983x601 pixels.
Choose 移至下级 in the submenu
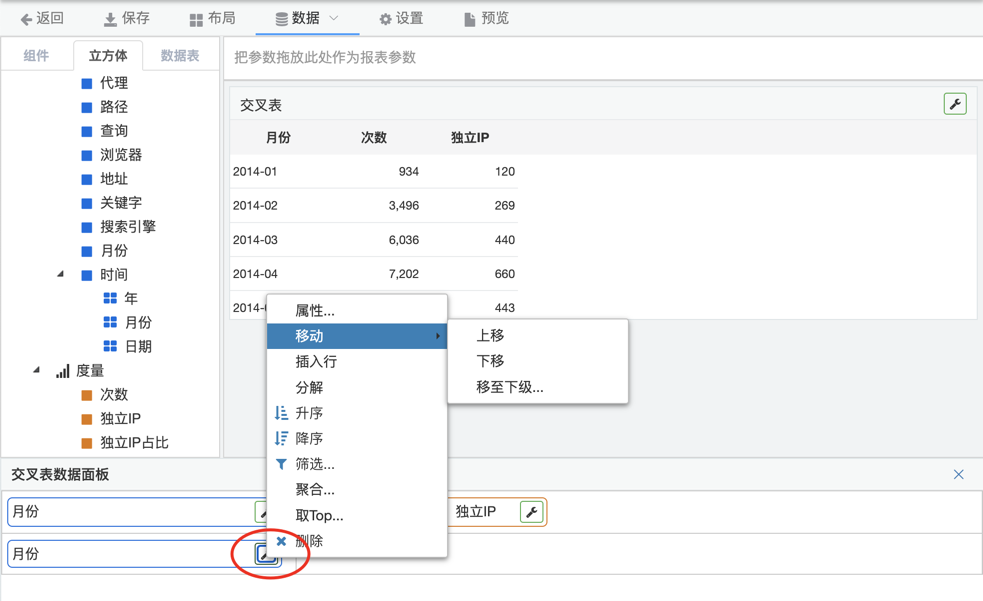pyautogui.click(x=509, y=387)
